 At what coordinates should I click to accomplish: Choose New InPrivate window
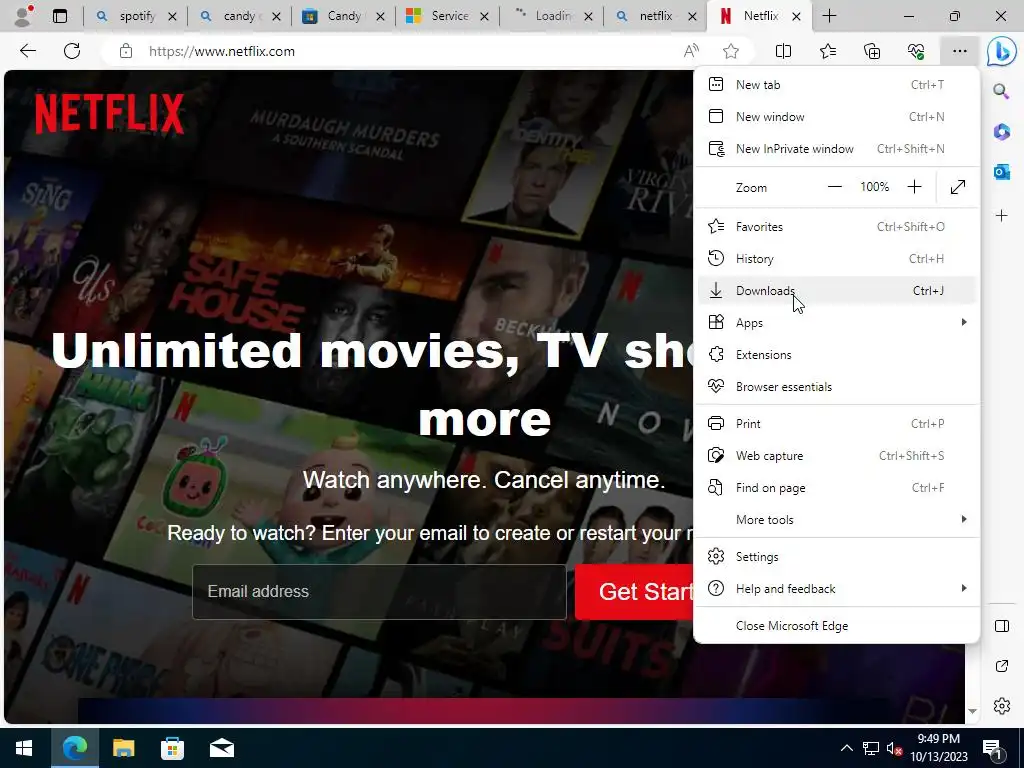(x=837, y=149)
